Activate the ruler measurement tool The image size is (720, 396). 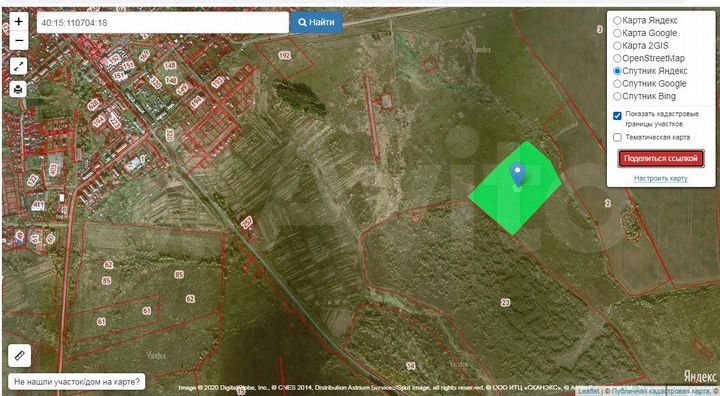20,356
